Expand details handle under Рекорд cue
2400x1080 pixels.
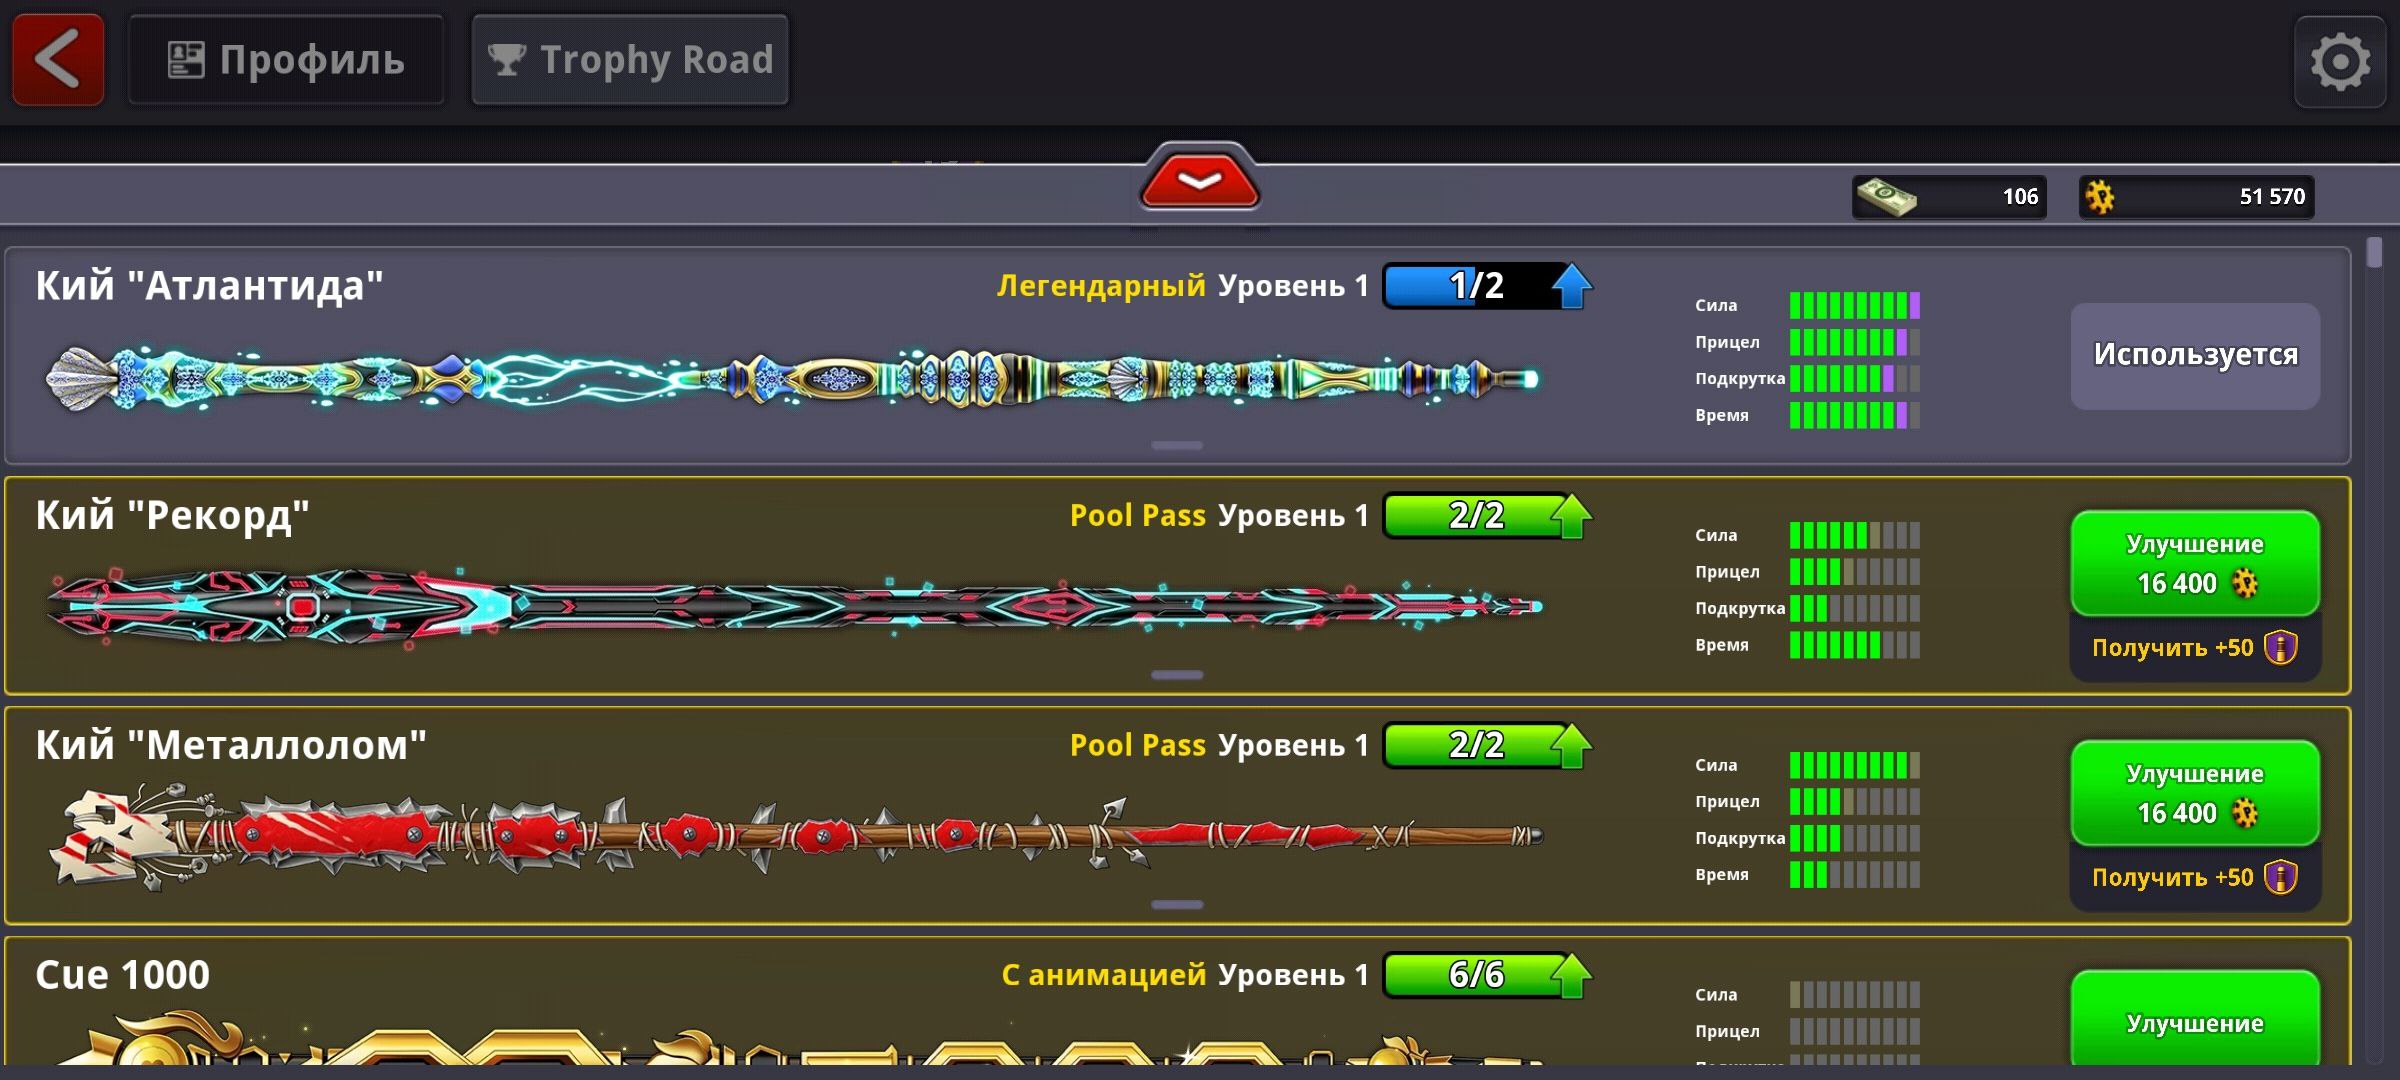pyautogui.click(x=1177, y=675)
